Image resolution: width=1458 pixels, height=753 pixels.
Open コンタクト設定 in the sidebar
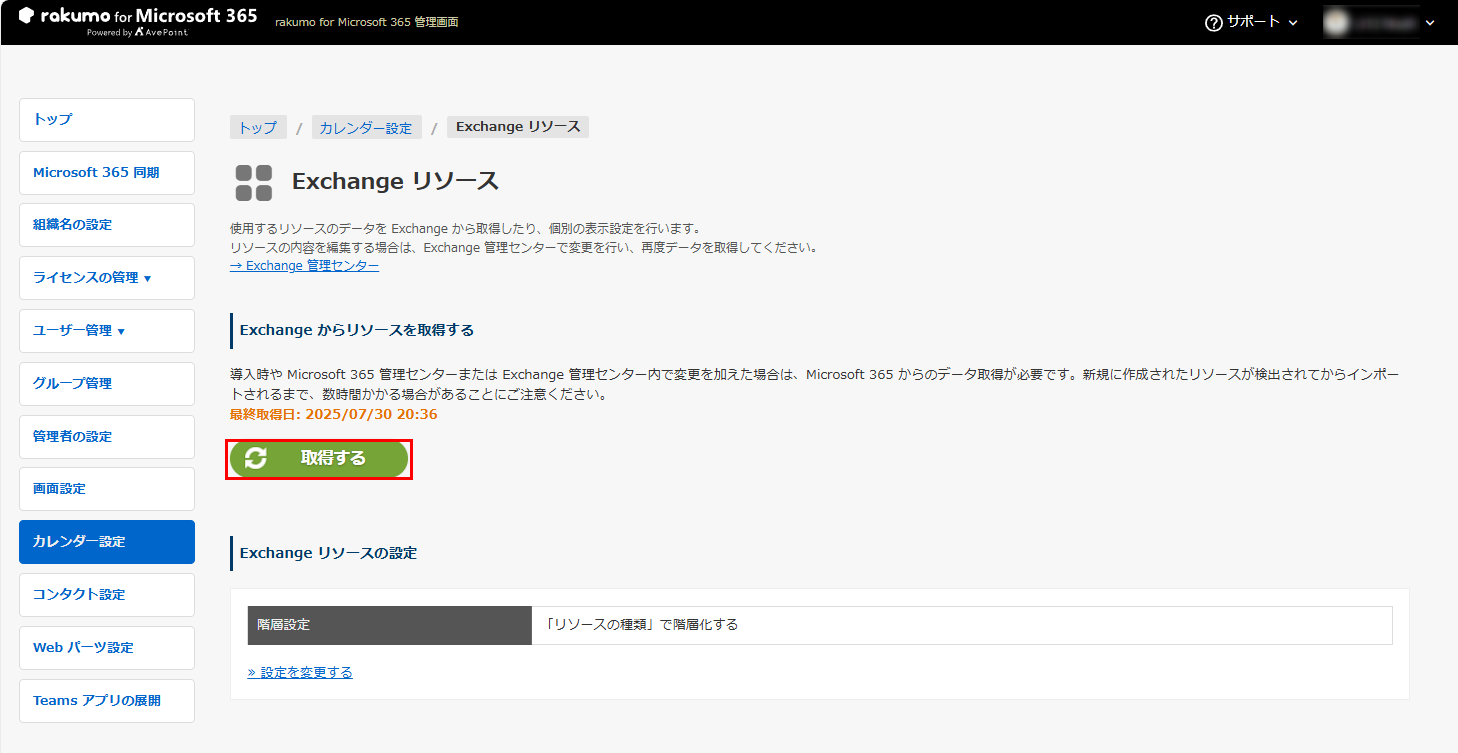coord(107,595)
